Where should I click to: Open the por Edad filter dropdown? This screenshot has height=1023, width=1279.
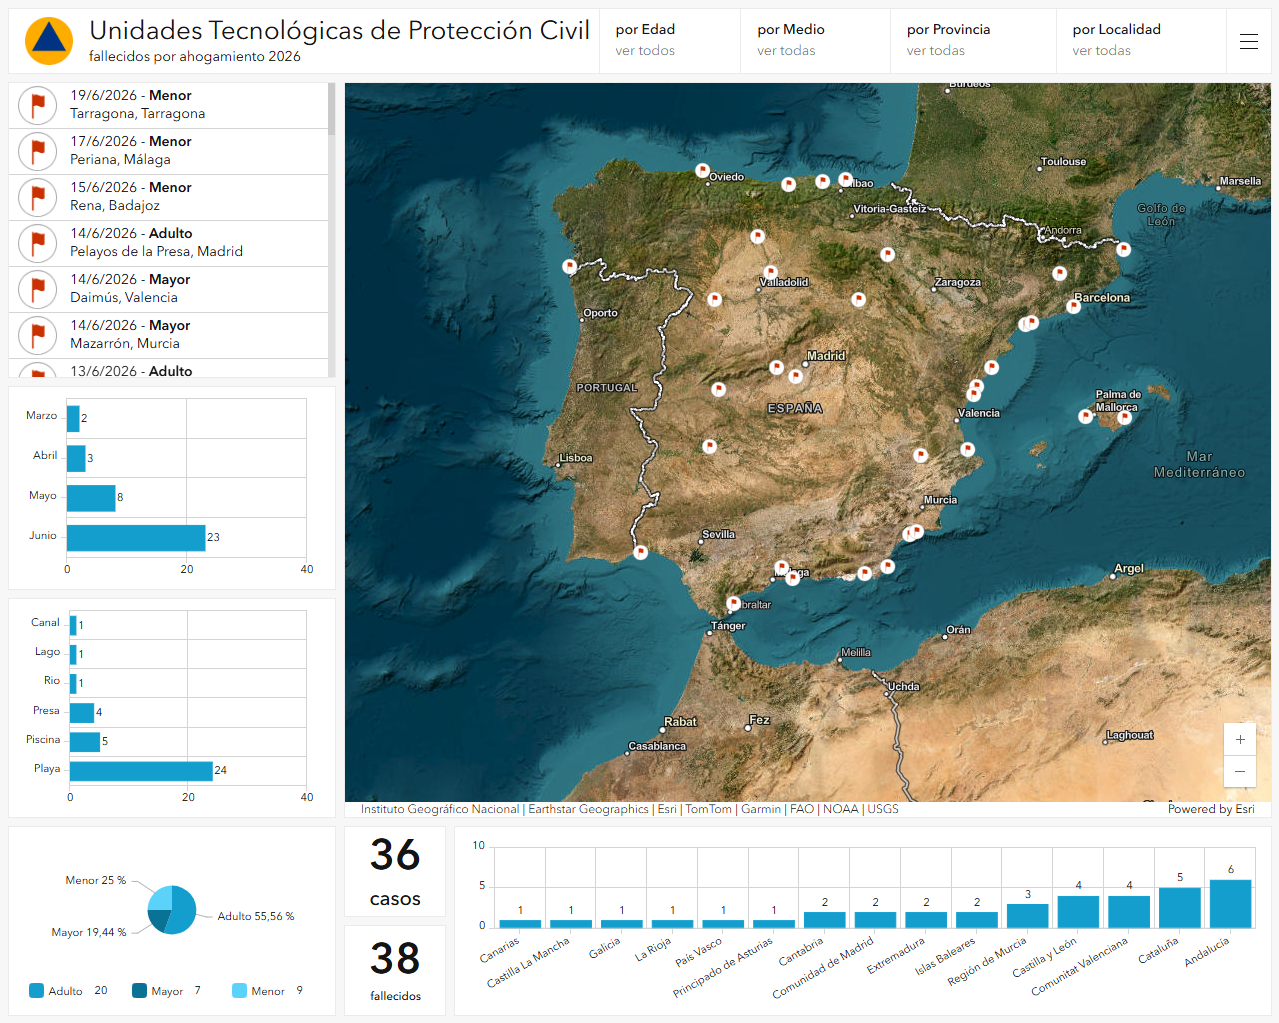(670, 41)
